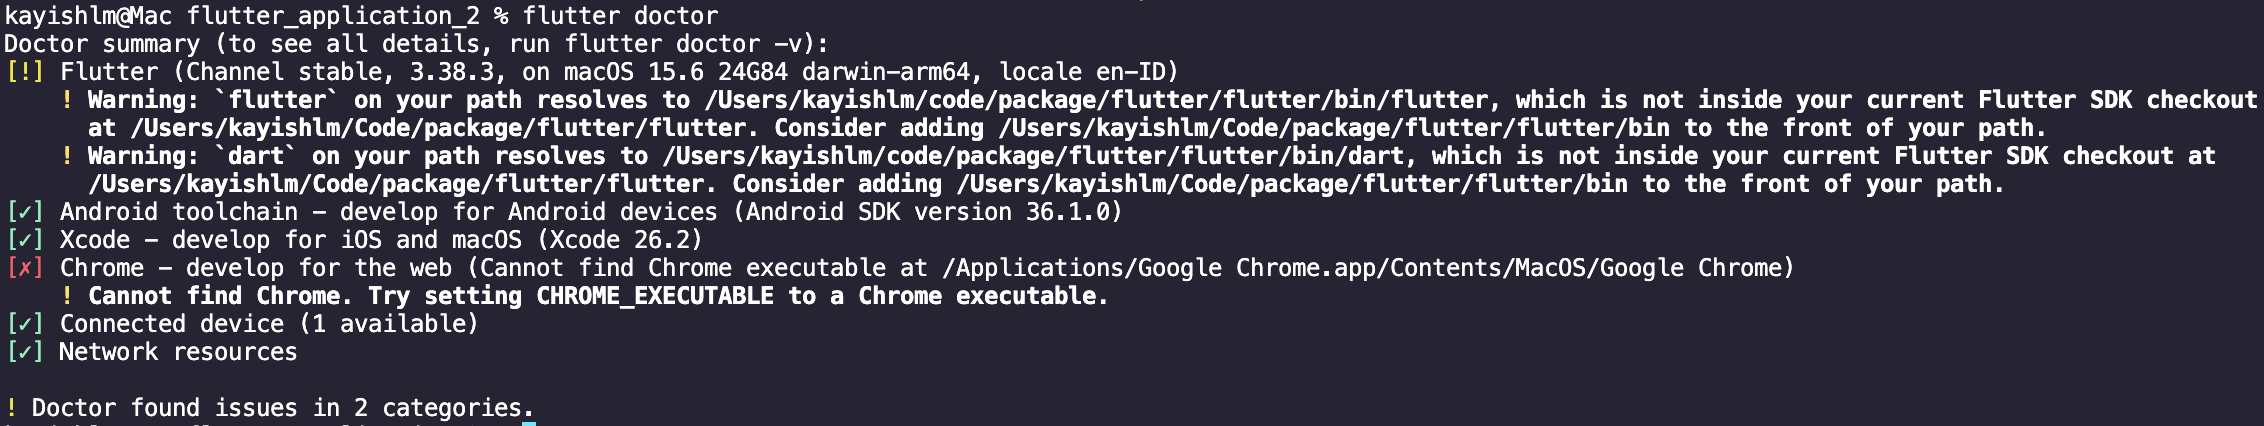Click the yellow exclamation before the `flutter` warning
Viewport: 2264px width, 426px height.
click(x=67, y=100)
